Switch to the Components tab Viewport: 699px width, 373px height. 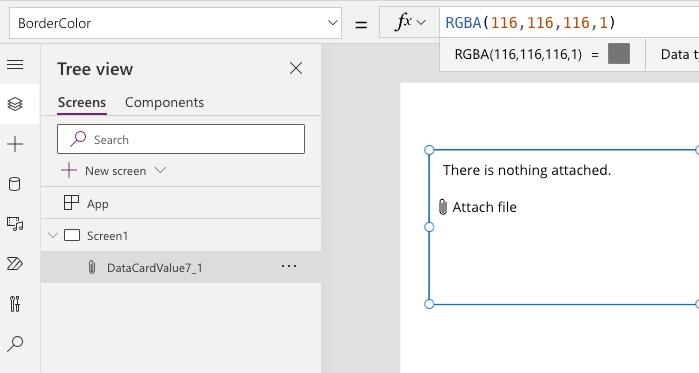click(164, 102)
